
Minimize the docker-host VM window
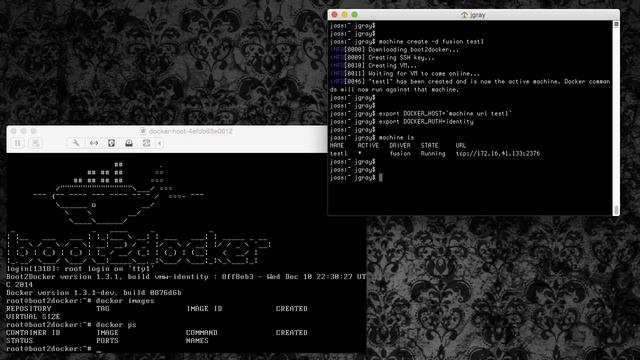(23, 131)
